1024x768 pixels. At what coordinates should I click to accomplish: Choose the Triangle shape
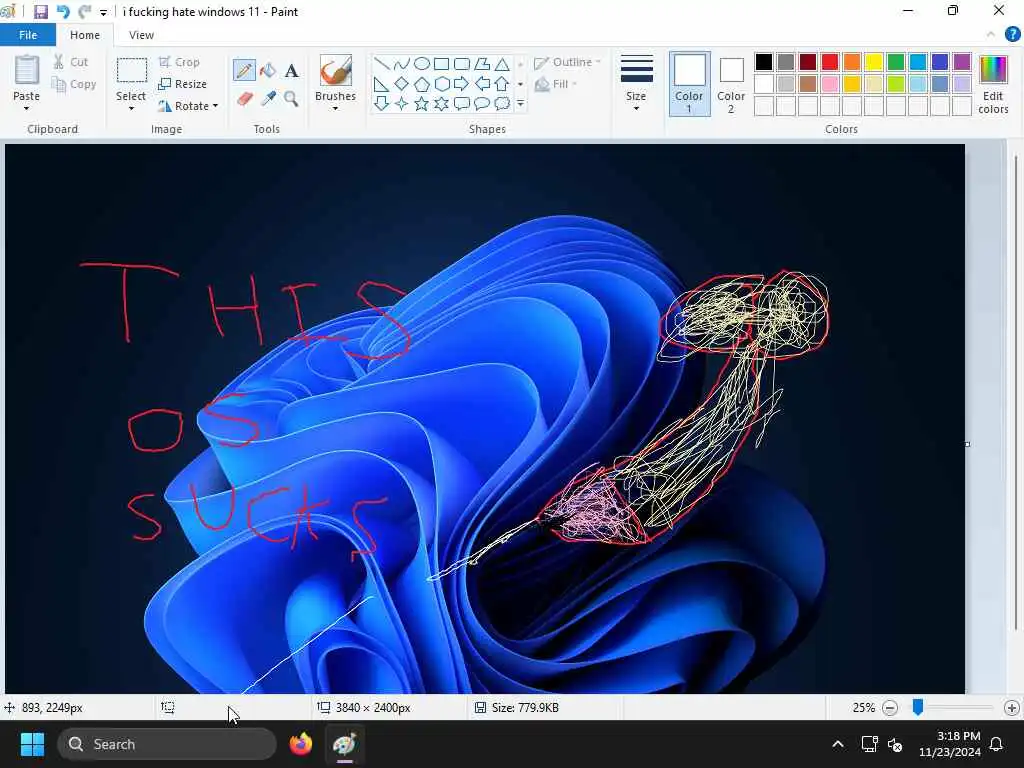[502, 64]
